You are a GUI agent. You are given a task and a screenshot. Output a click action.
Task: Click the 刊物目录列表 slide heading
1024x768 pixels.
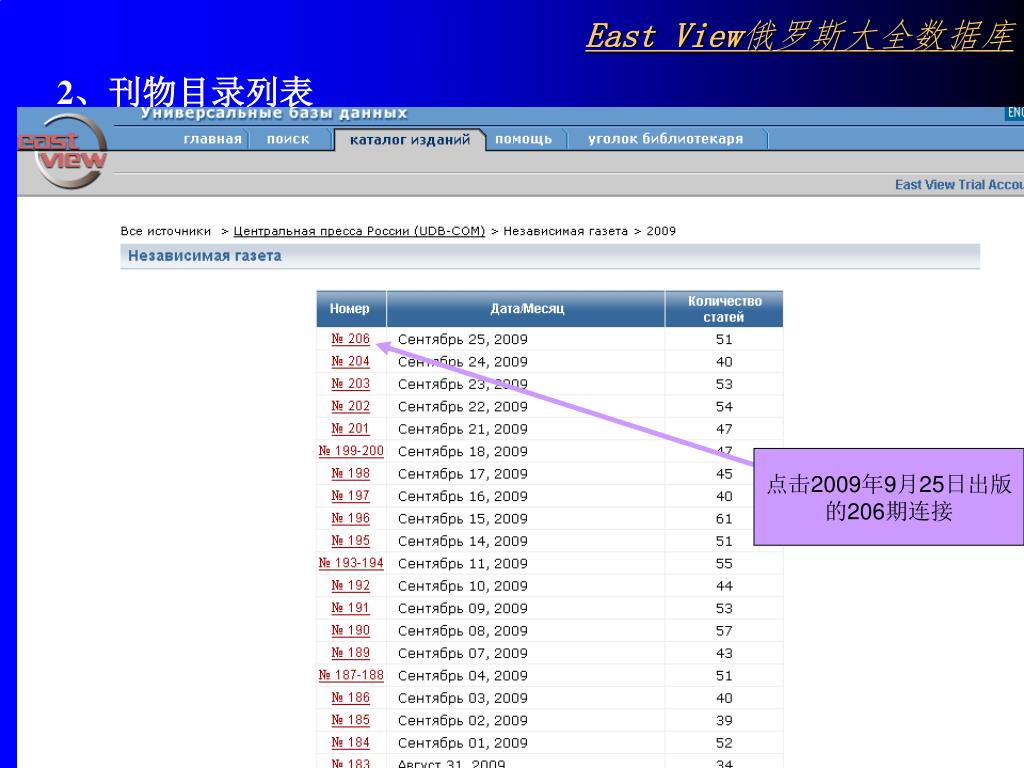click(211, 91)
